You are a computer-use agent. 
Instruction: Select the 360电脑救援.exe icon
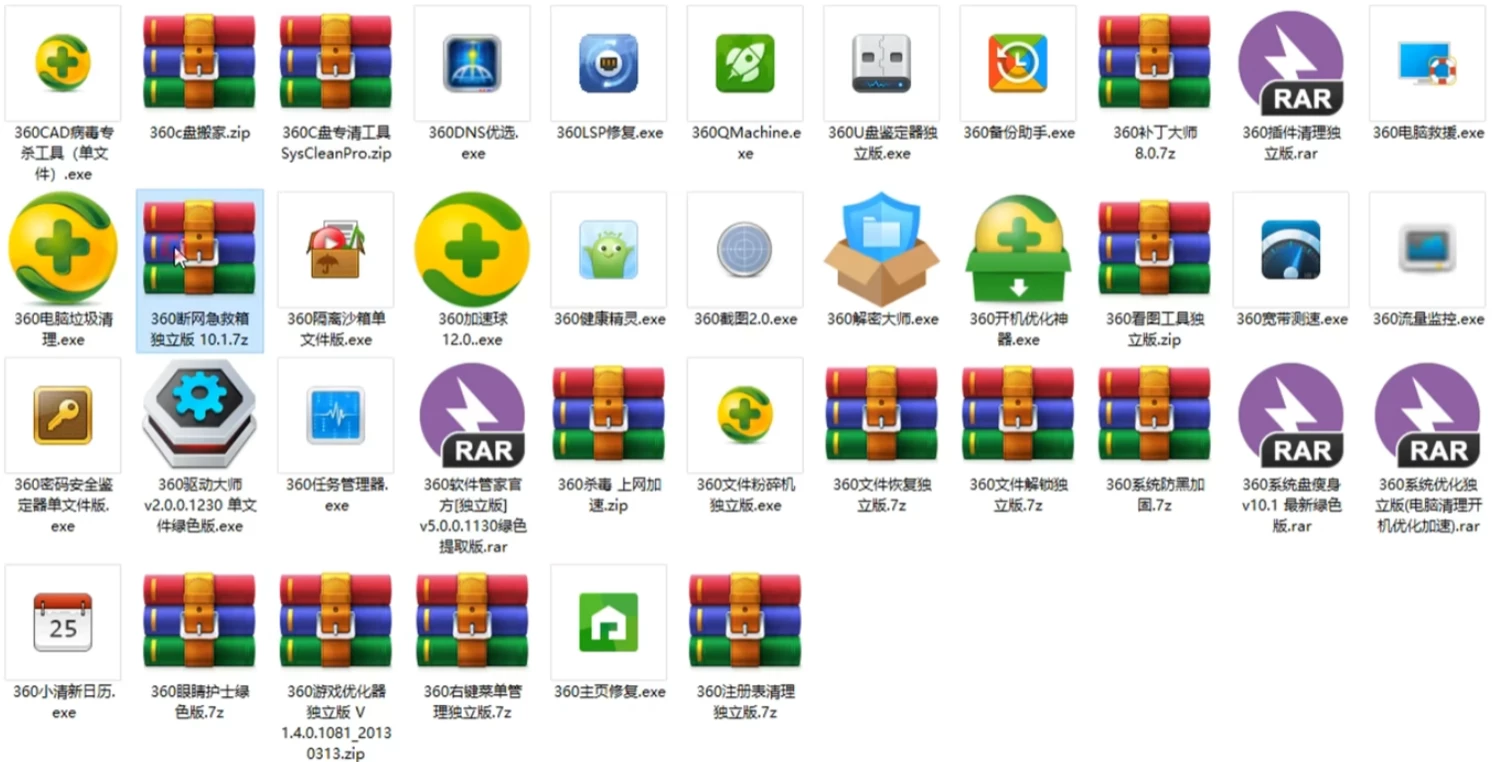point(1427,63)
